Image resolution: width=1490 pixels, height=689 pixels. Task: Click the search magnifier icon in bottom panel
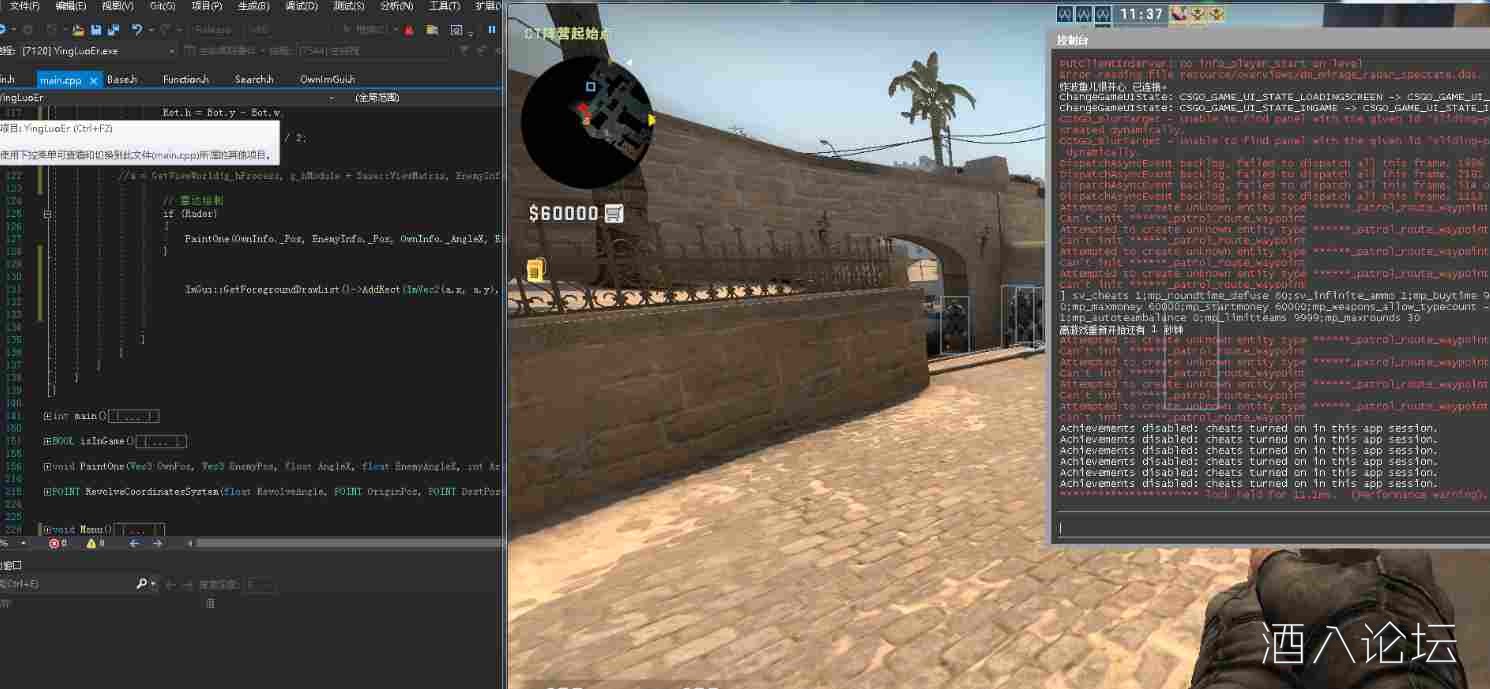click(x=142, y=583)
